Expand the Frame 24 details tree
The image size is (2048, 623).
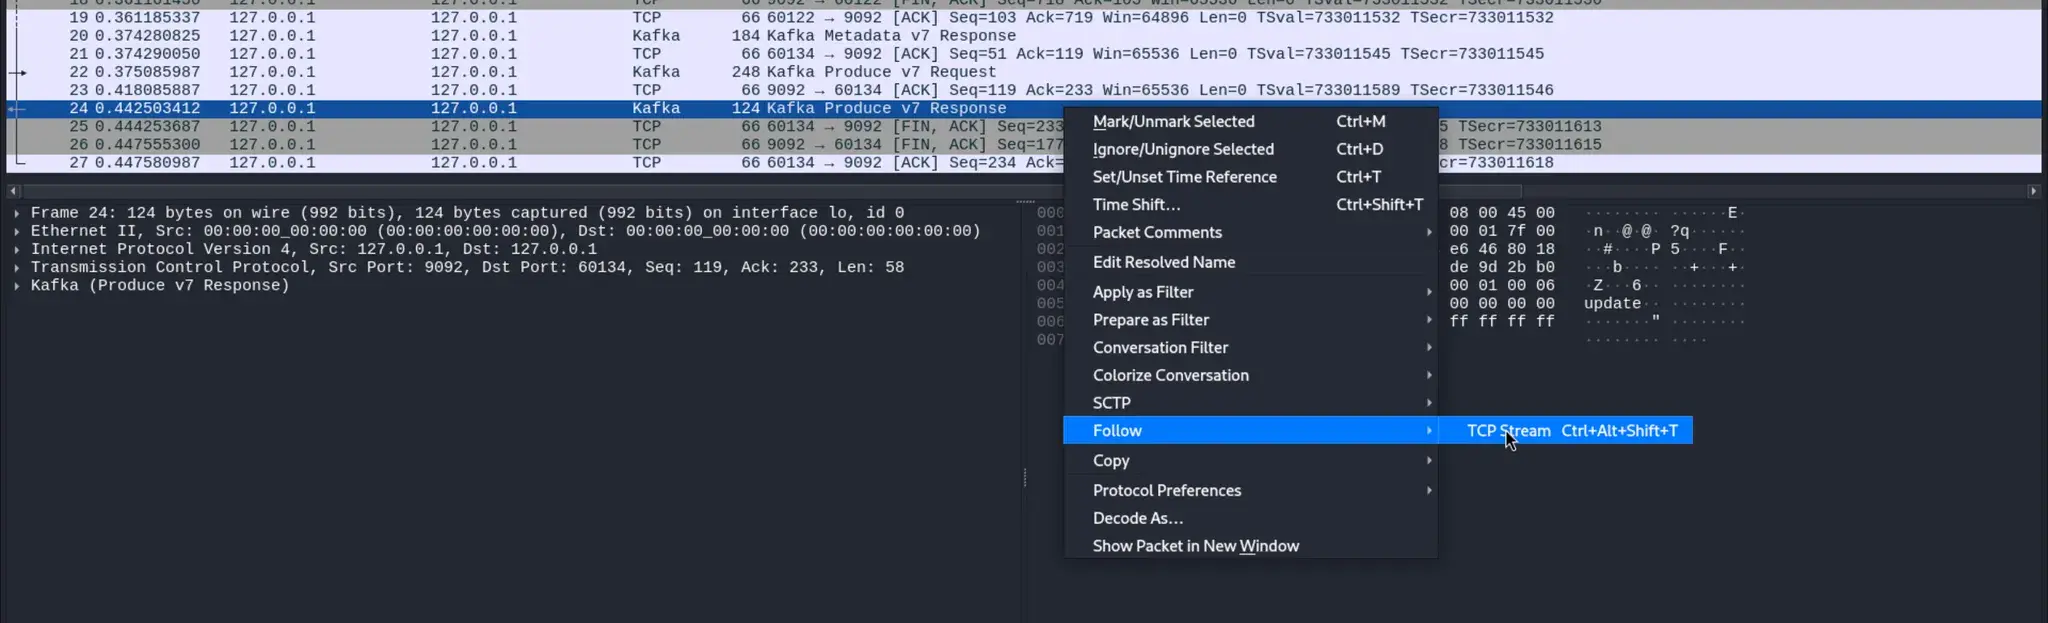[17, 213]
